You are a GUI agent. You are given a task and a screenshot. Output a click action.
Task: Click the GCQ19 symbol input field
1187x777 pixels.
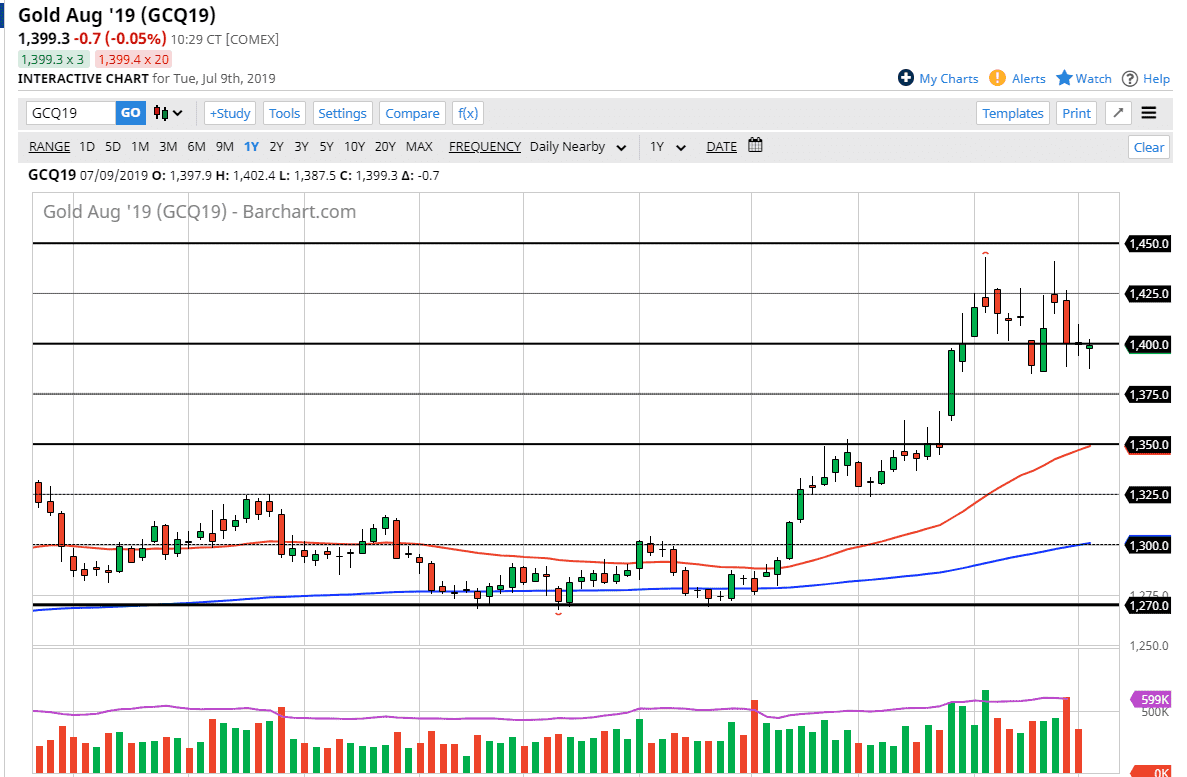[x=70, y=113]
